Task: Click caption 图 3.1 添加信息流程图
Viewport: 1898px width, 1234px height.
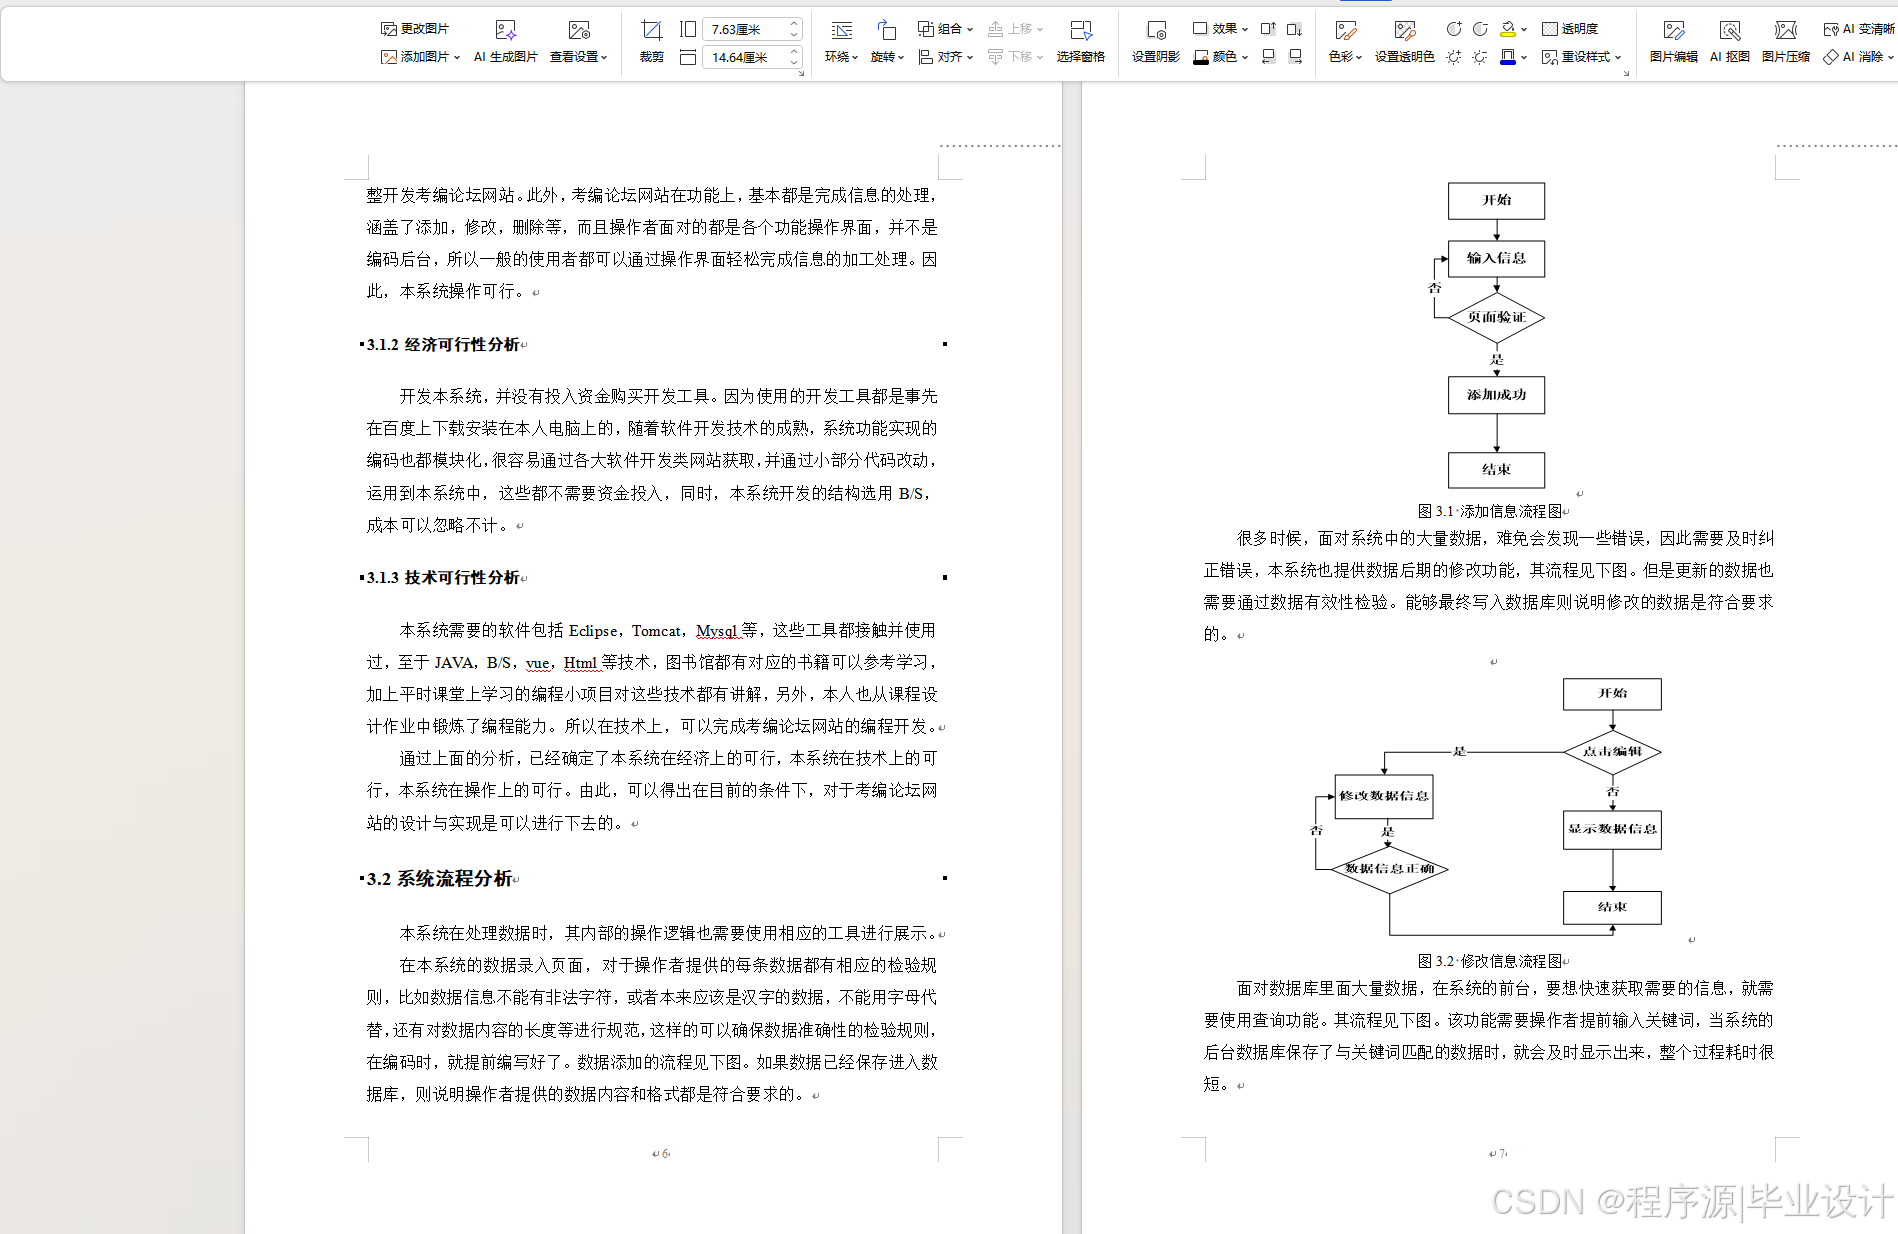Action: click(x=1490, y=511)
